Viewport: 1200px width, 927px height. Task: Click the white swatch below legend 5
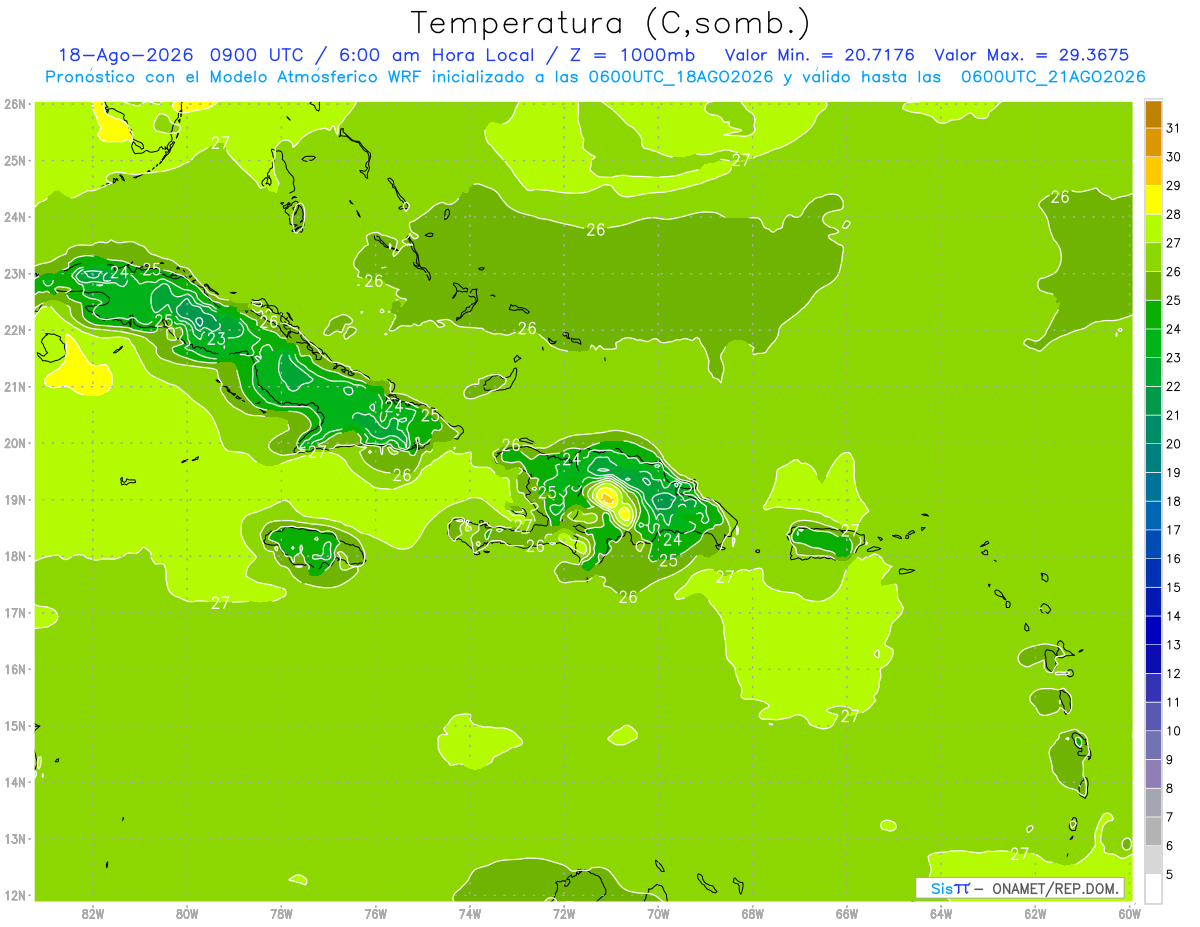click(1153, 888)
